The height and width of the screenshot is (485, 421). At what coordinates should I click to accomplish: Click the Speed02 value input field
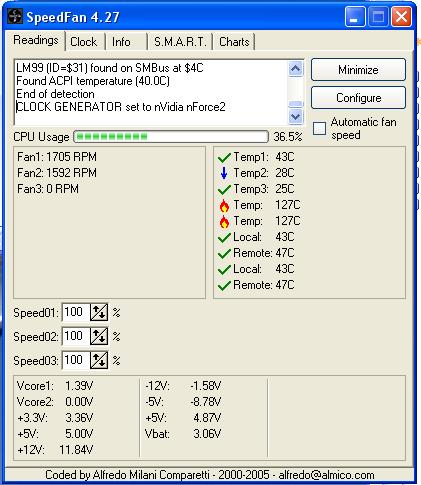76,336
